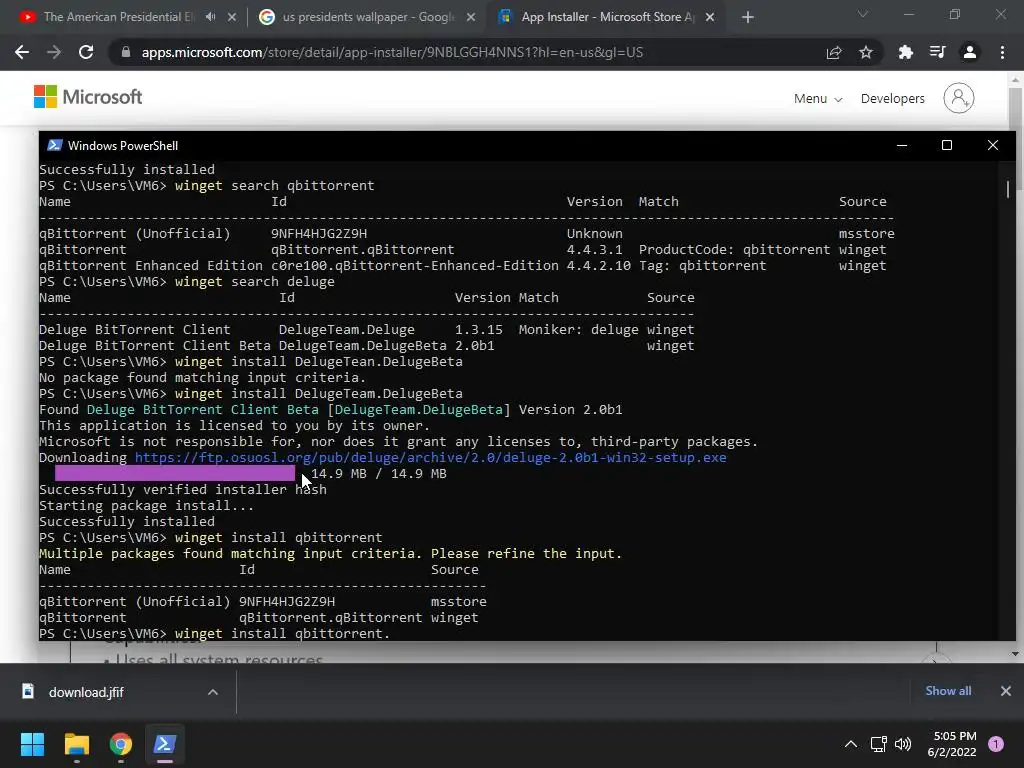
Task: Close the Windows PowerShell window
Action: coord(993,145)
